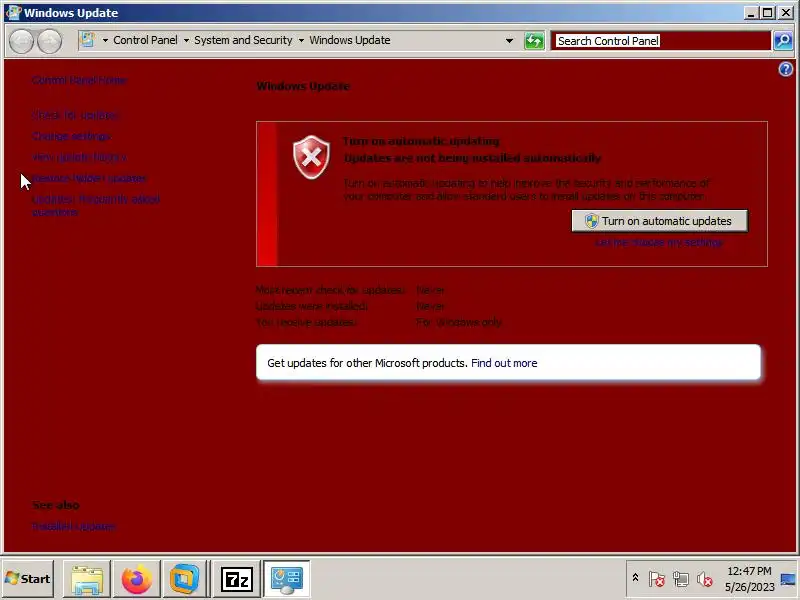Click Turn on automatic updates button
This screenshot has height=600, width=800.
[659, 221]
